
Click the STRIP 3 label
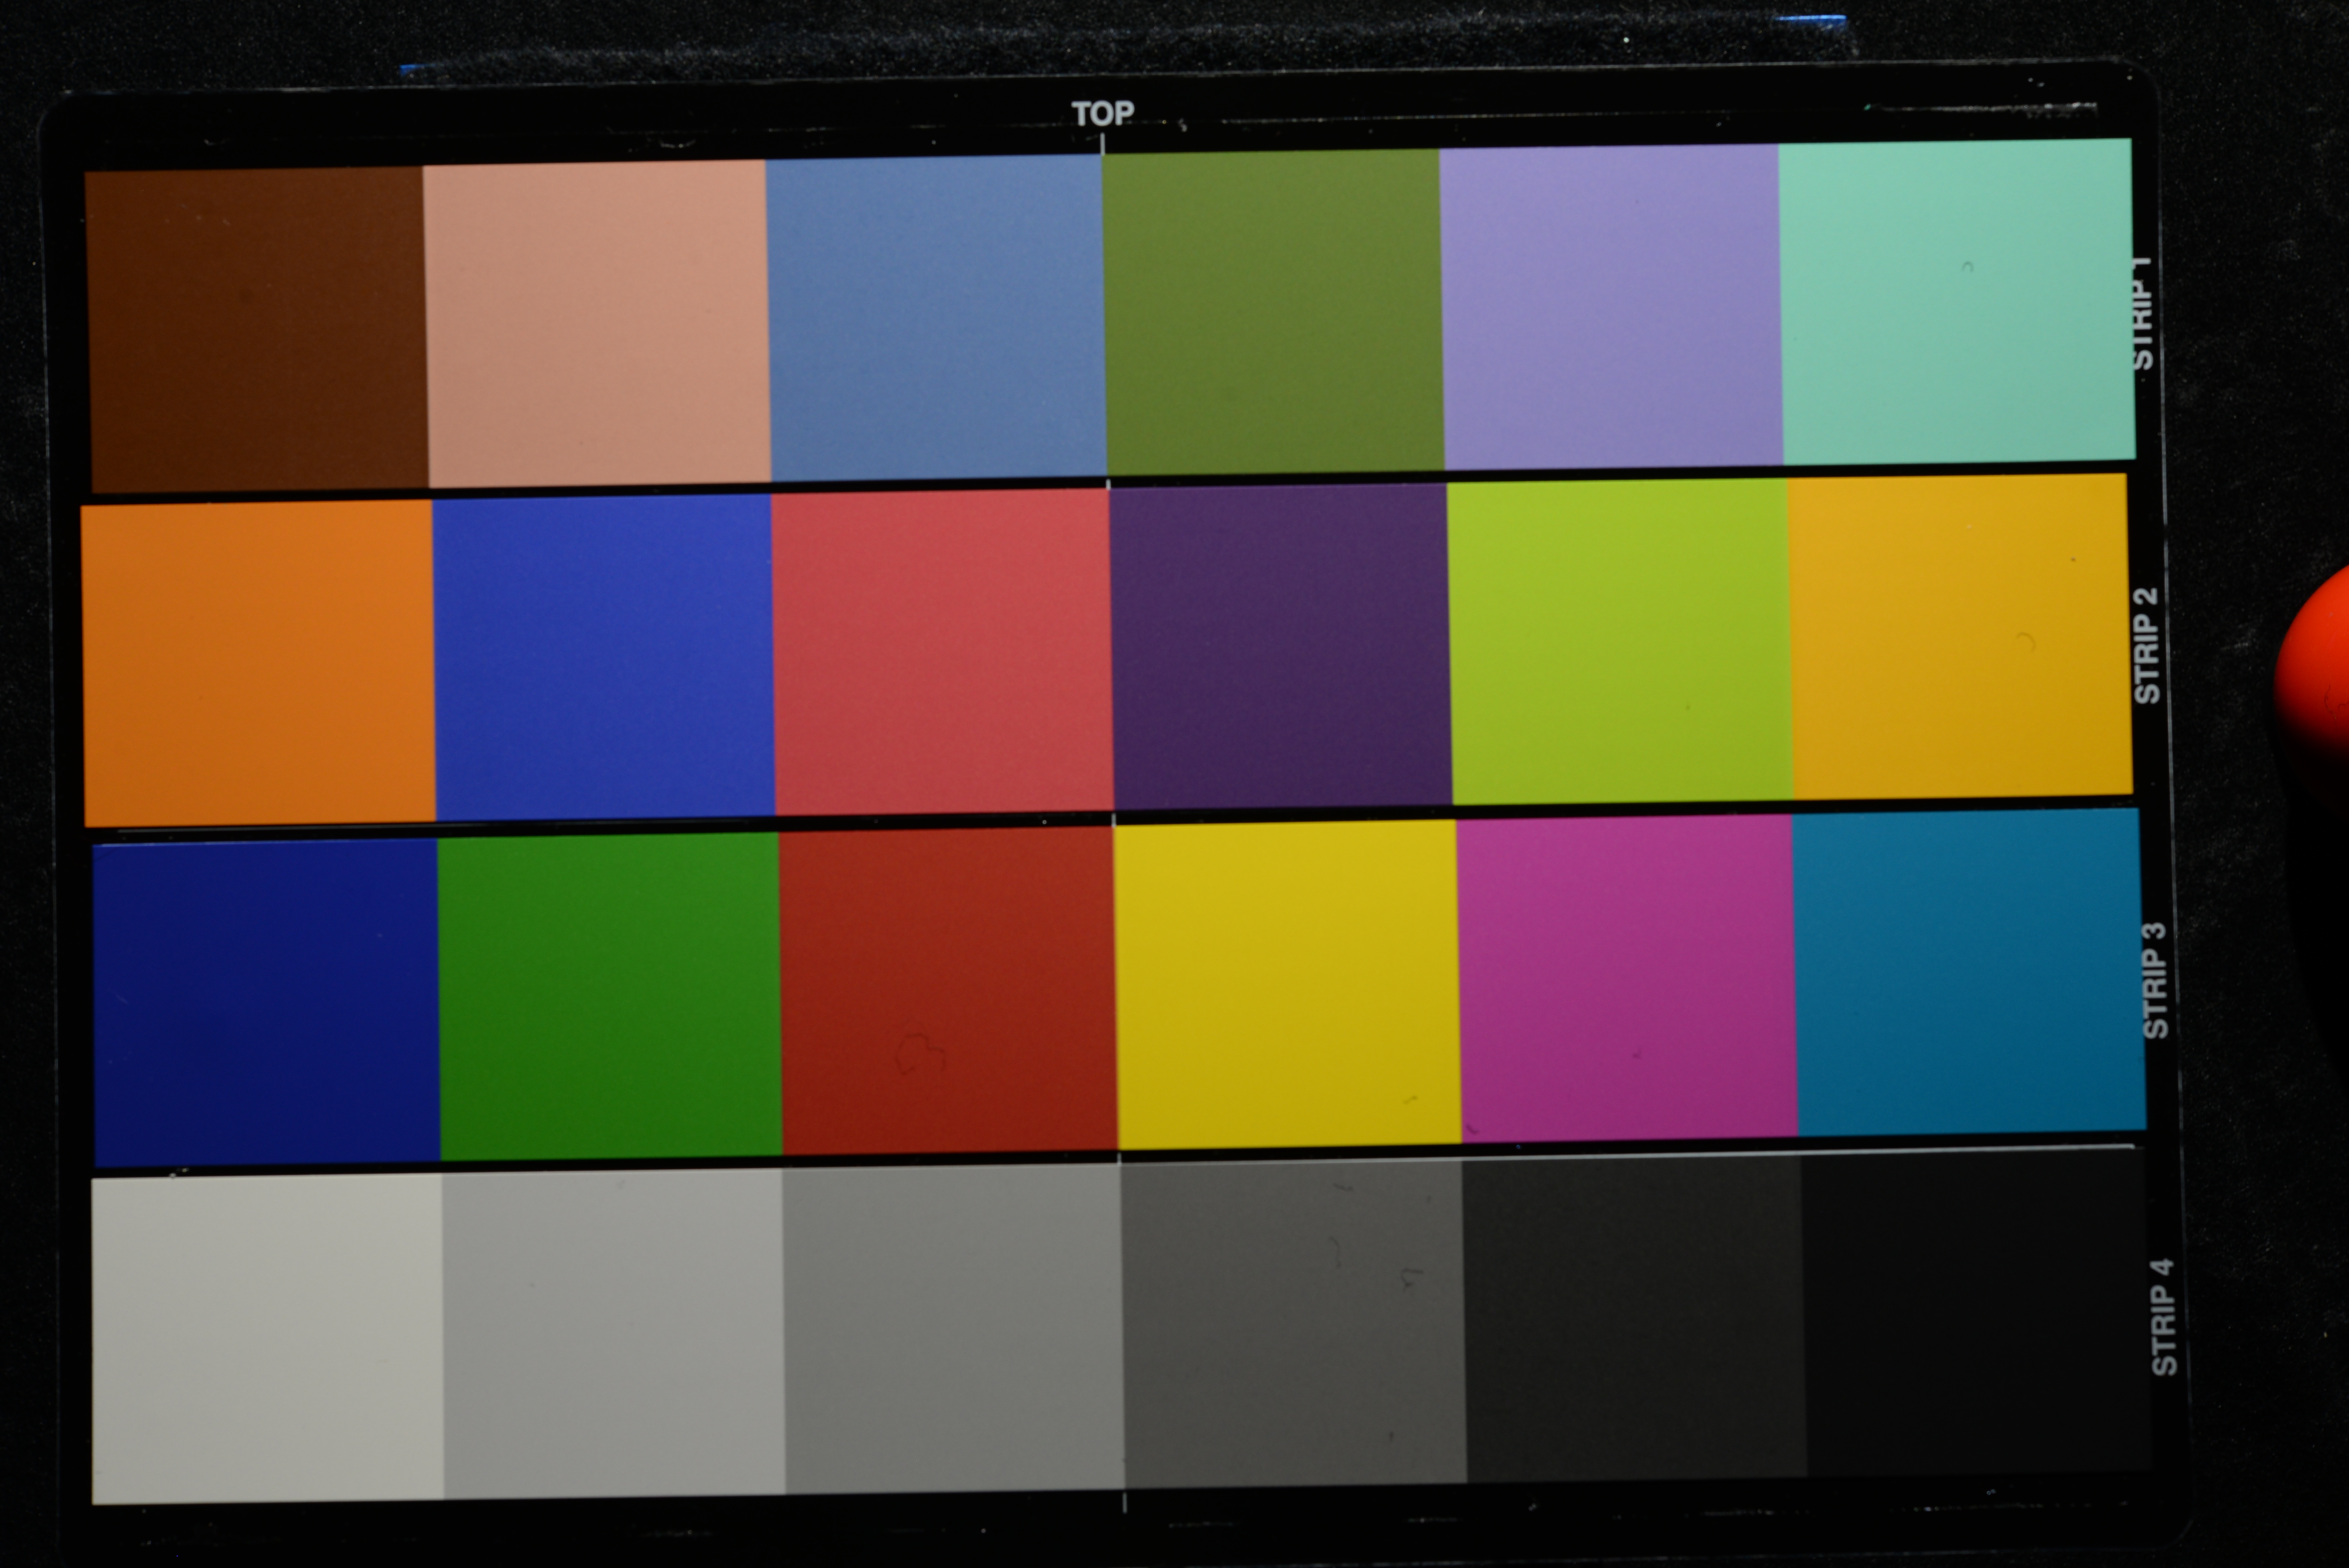tap(2155, 981)
